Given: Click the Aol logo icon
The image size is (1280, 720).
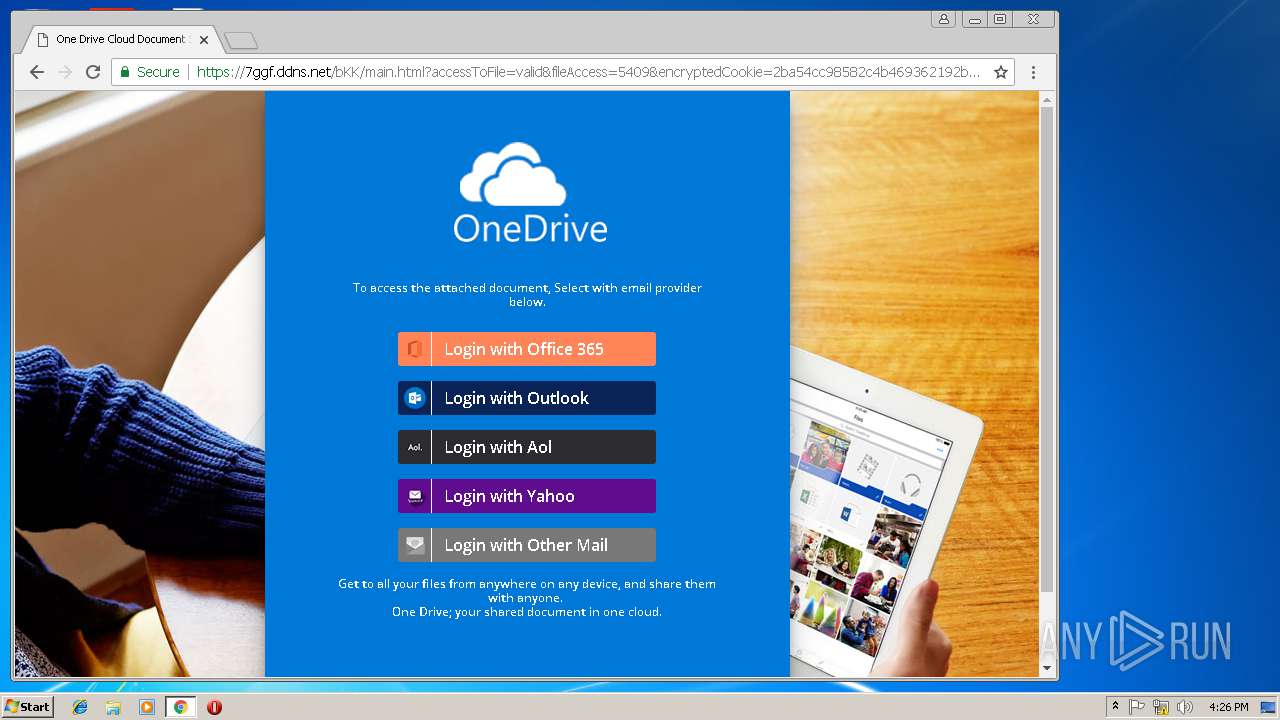Looking at the screenshot, I should click(414, 447).
